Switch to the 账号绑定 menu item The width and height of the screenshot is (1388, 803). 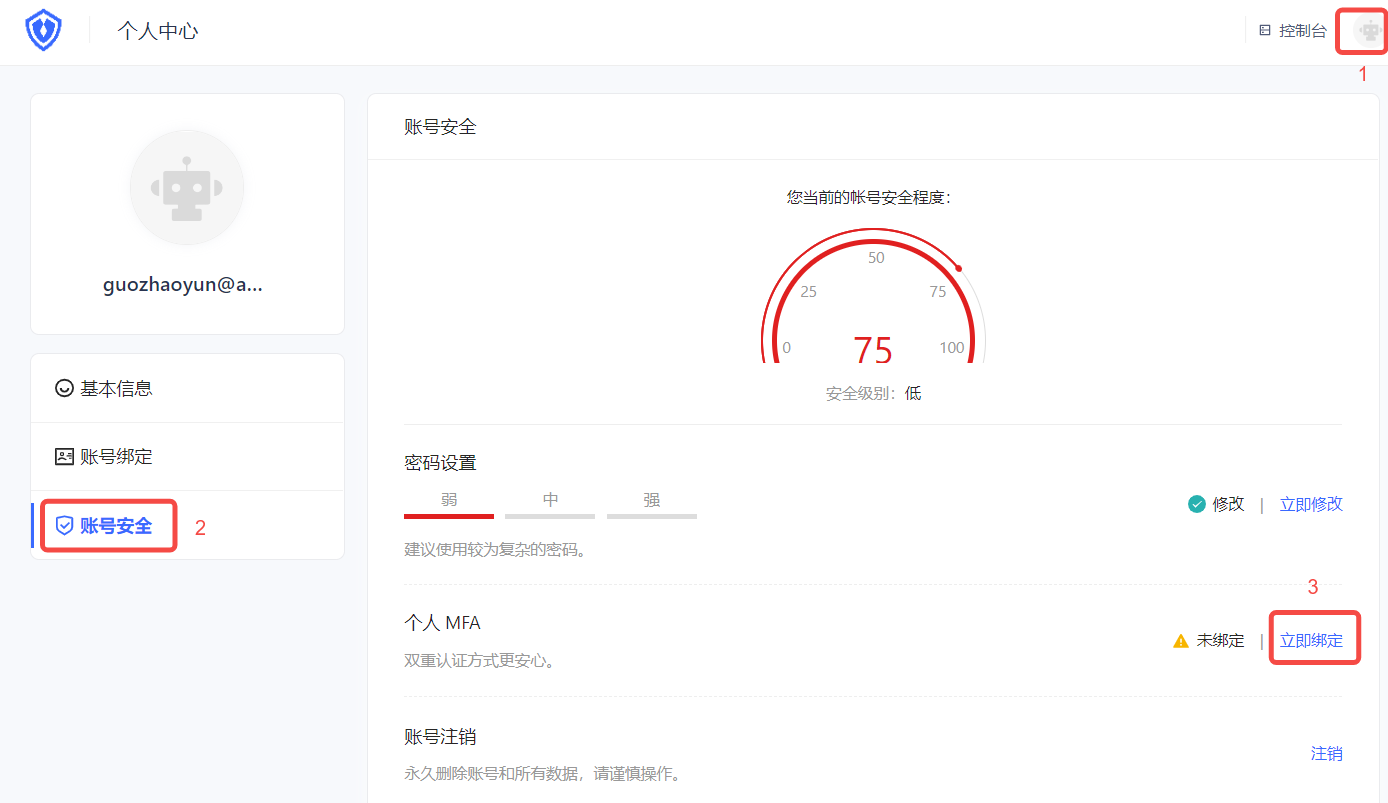tap(116, 457)
